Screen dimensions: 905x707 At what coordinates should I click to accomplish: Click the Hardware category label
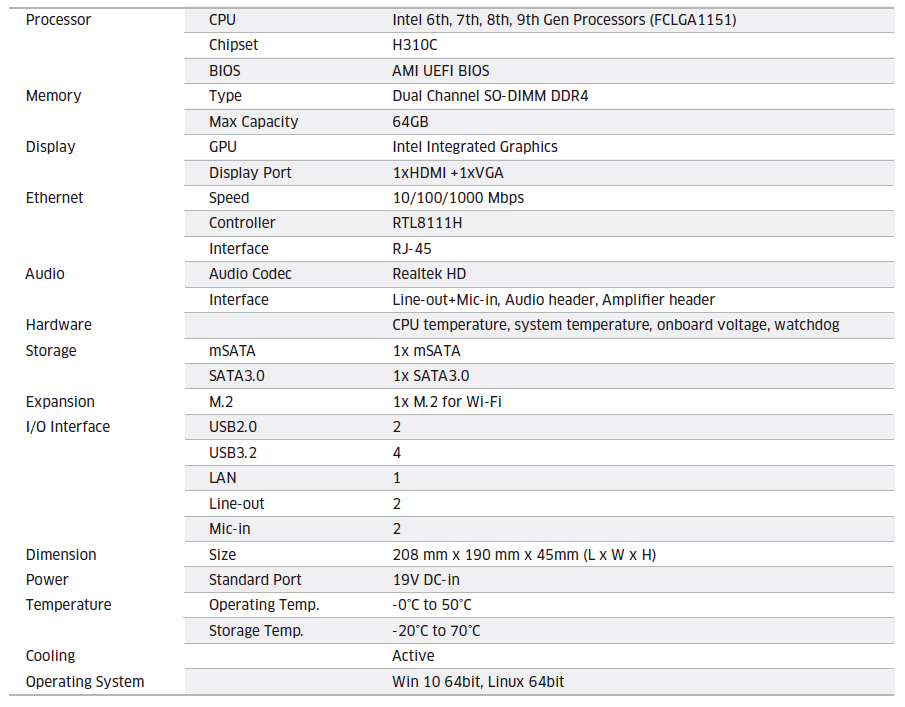point(58,325)
